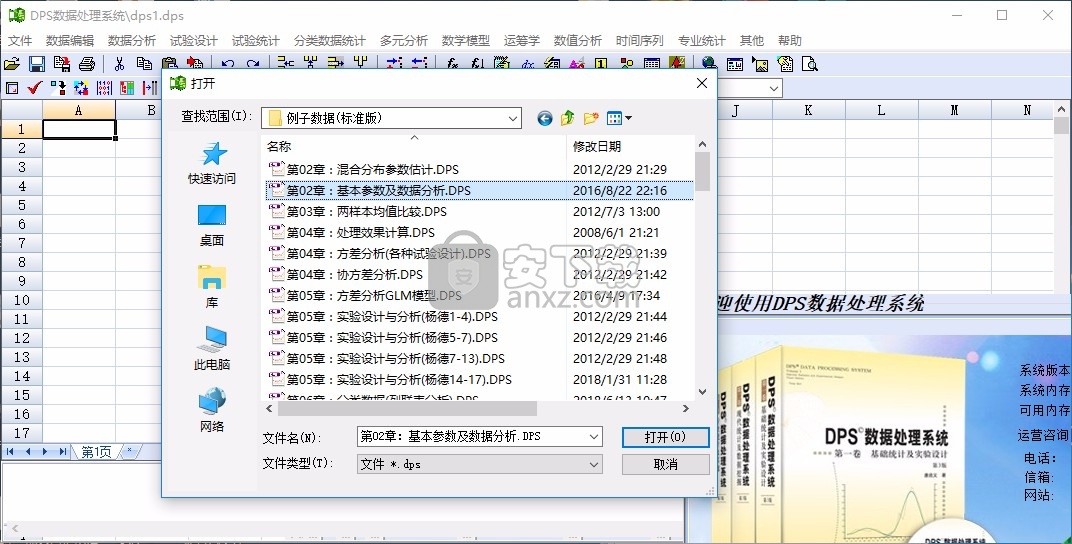Click the notepad document icon beside image icon
The image size is (1072, 544).
coord(785,64)
